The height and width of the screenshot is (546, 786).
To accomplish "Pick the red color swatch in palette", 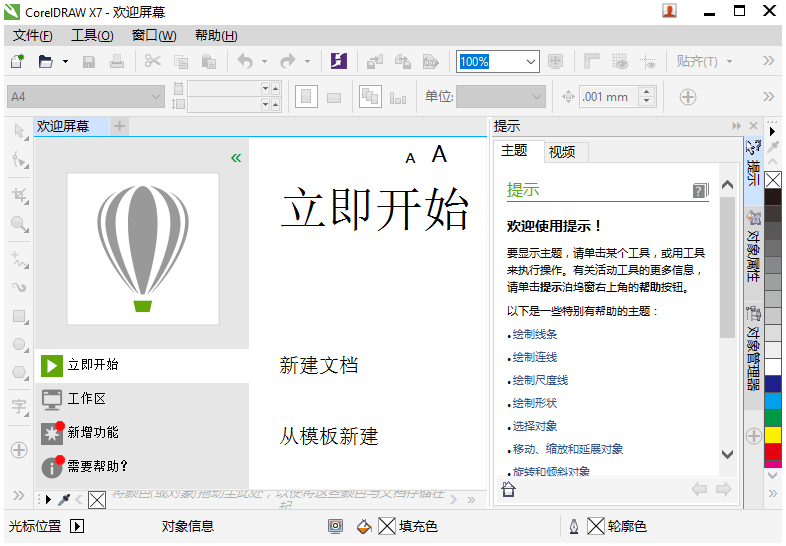I will (772, 451).
